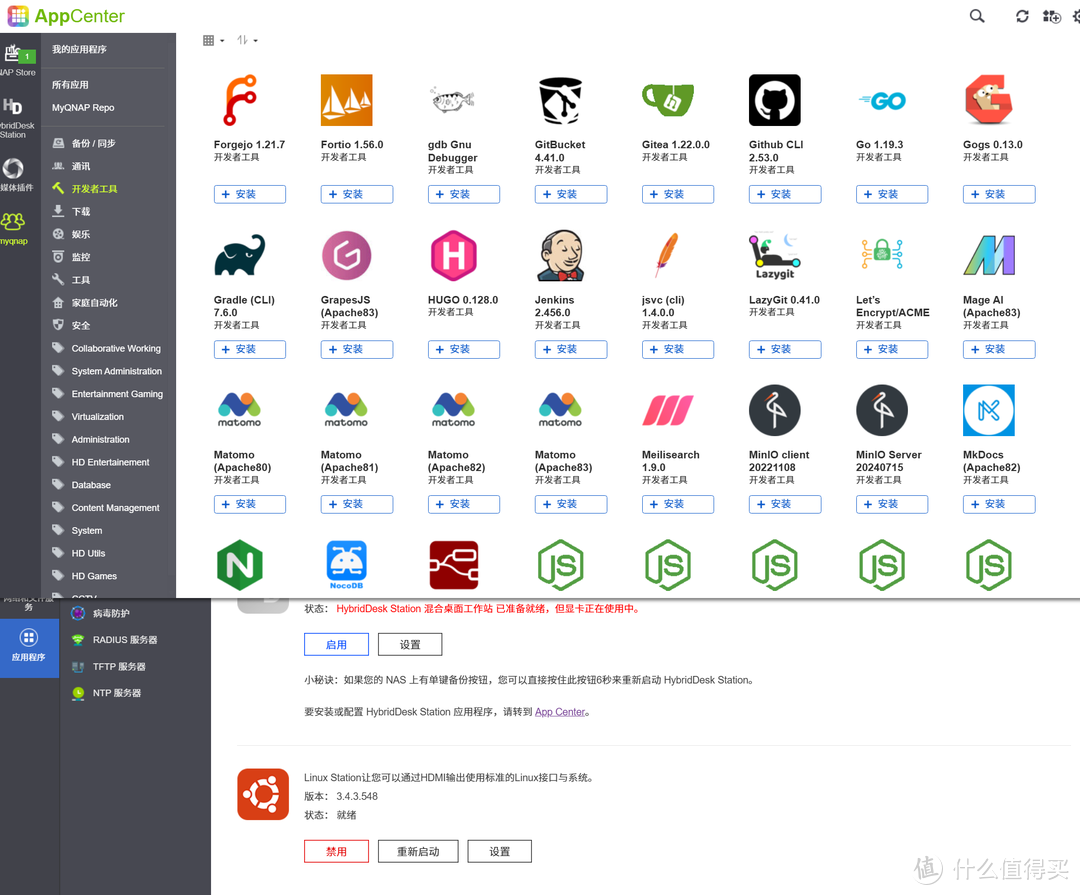Click 禁用 for Linux Station
The width and height of the screenshot is (1080, 895).
336,852
